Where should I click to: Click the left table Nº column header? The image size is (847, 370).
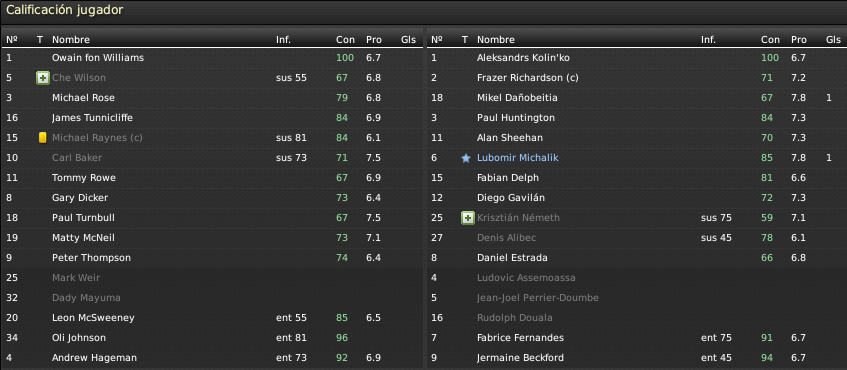(x=11, y=39)
